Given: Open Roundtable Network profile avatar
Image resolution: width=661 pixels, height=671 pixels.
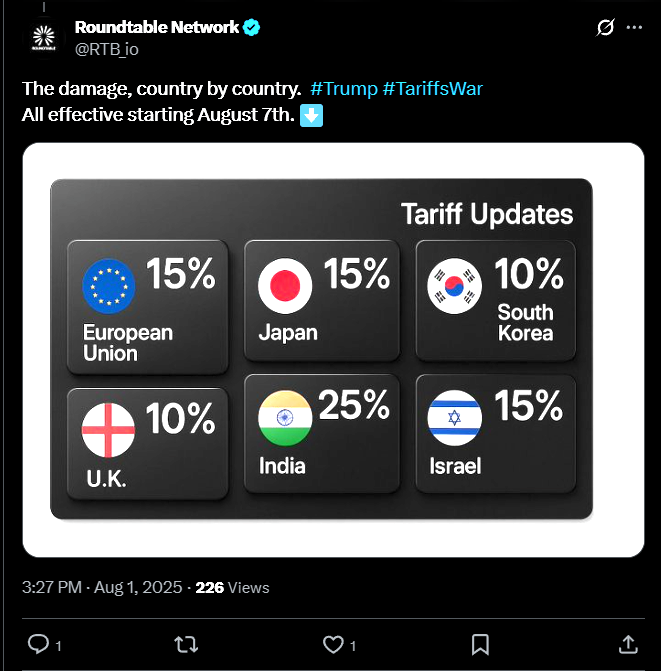Looking at the screenshot, I should [x=44, y=38].
